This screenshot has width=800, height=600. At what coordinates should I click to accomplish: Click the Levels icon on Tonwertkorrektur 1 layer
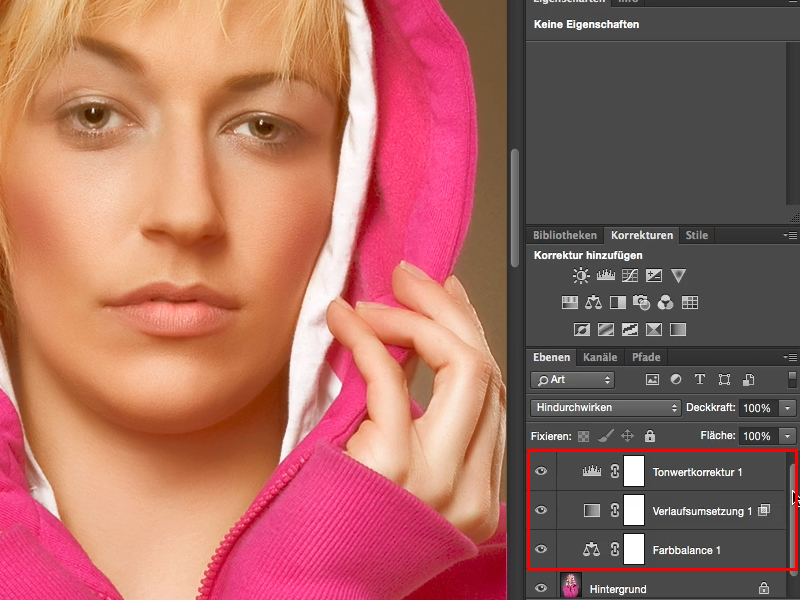click(x=592, y=471)
